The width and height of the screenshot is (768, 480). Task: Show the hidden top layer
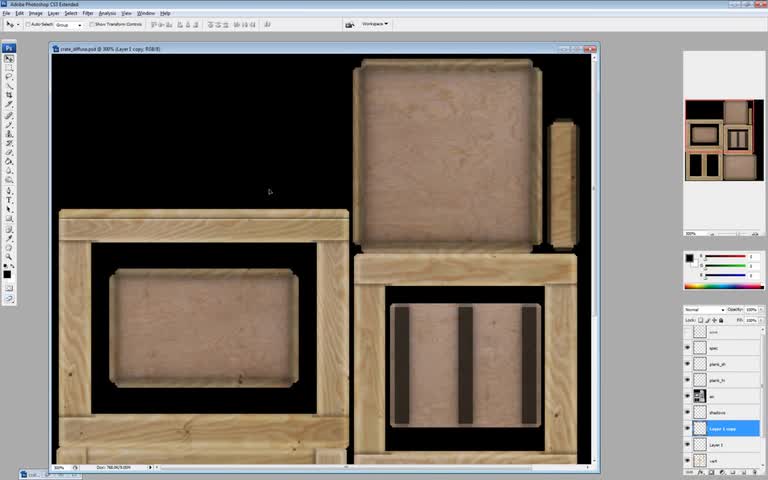(x=687, y=332)
